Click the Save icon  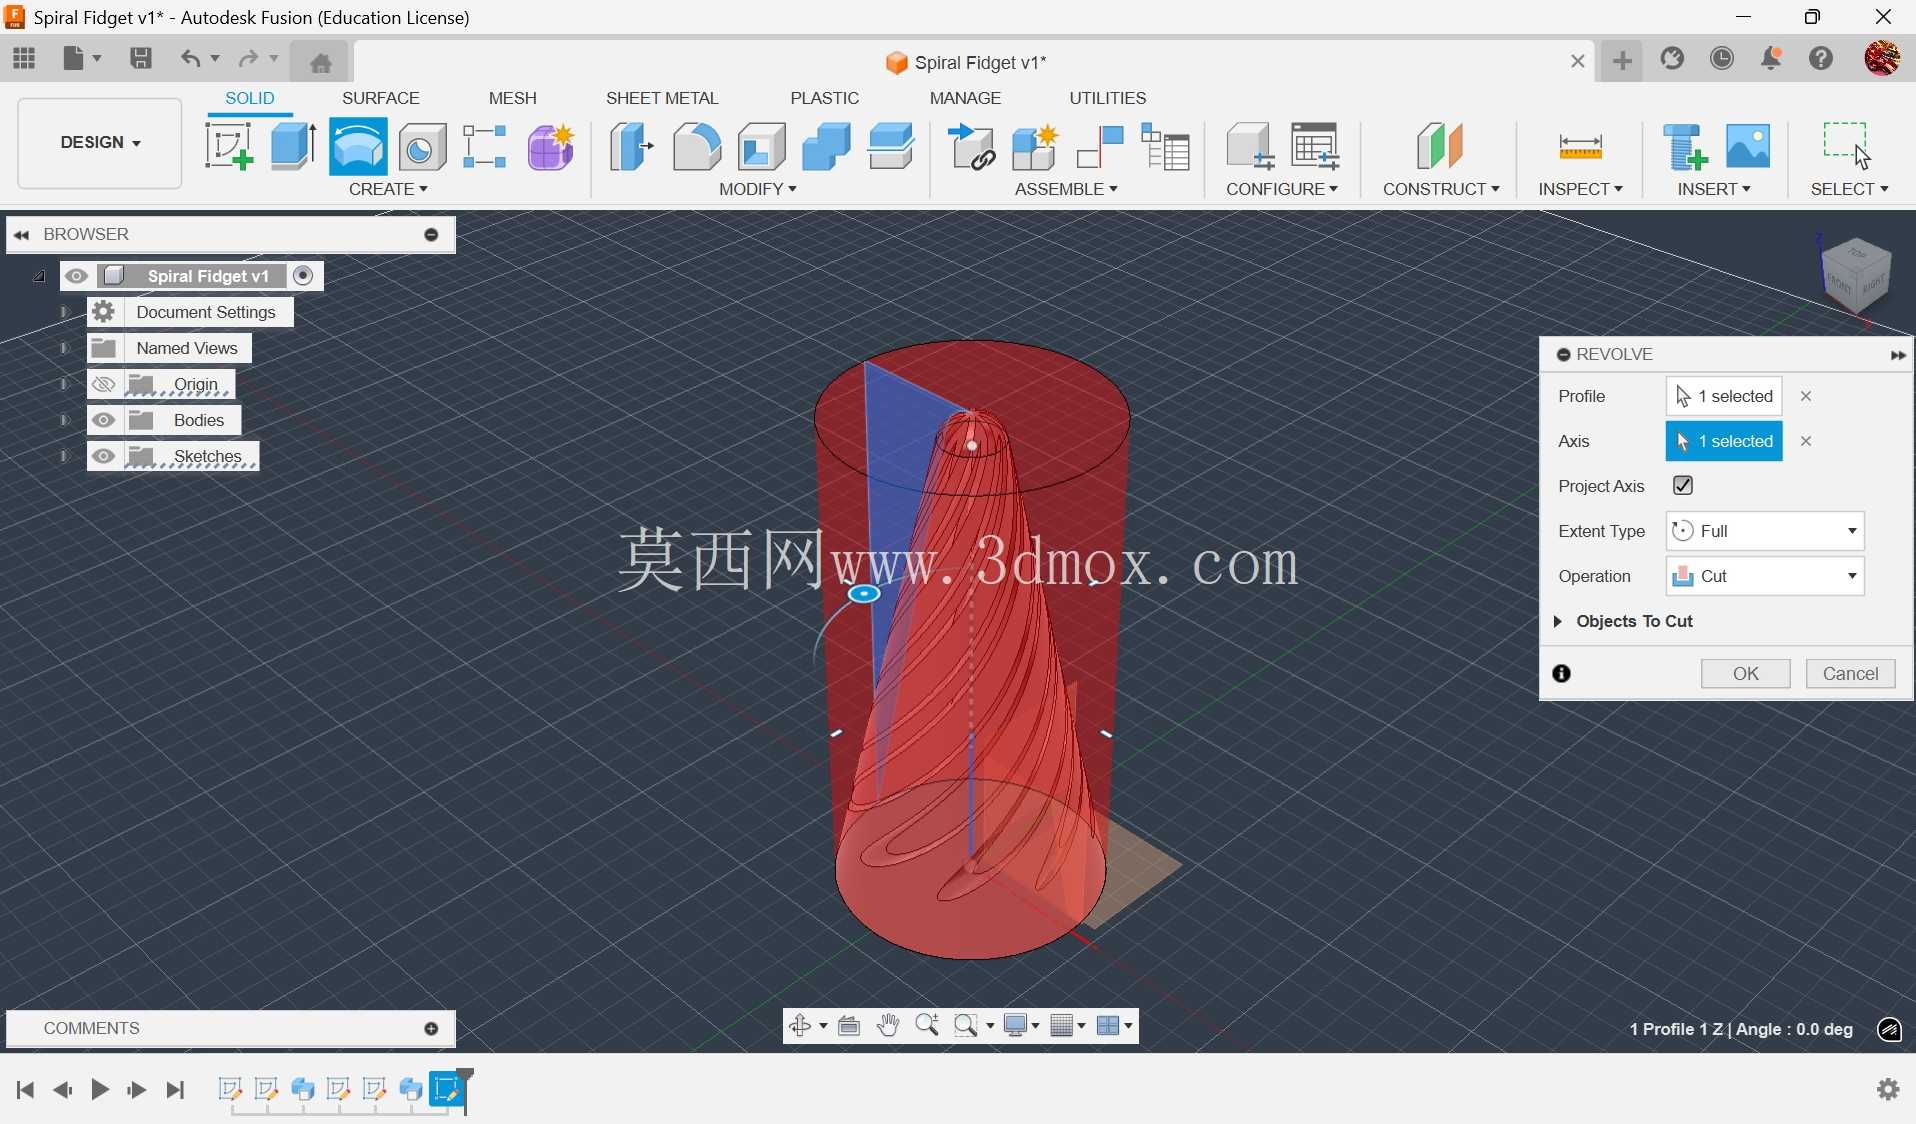pos(141,58)
